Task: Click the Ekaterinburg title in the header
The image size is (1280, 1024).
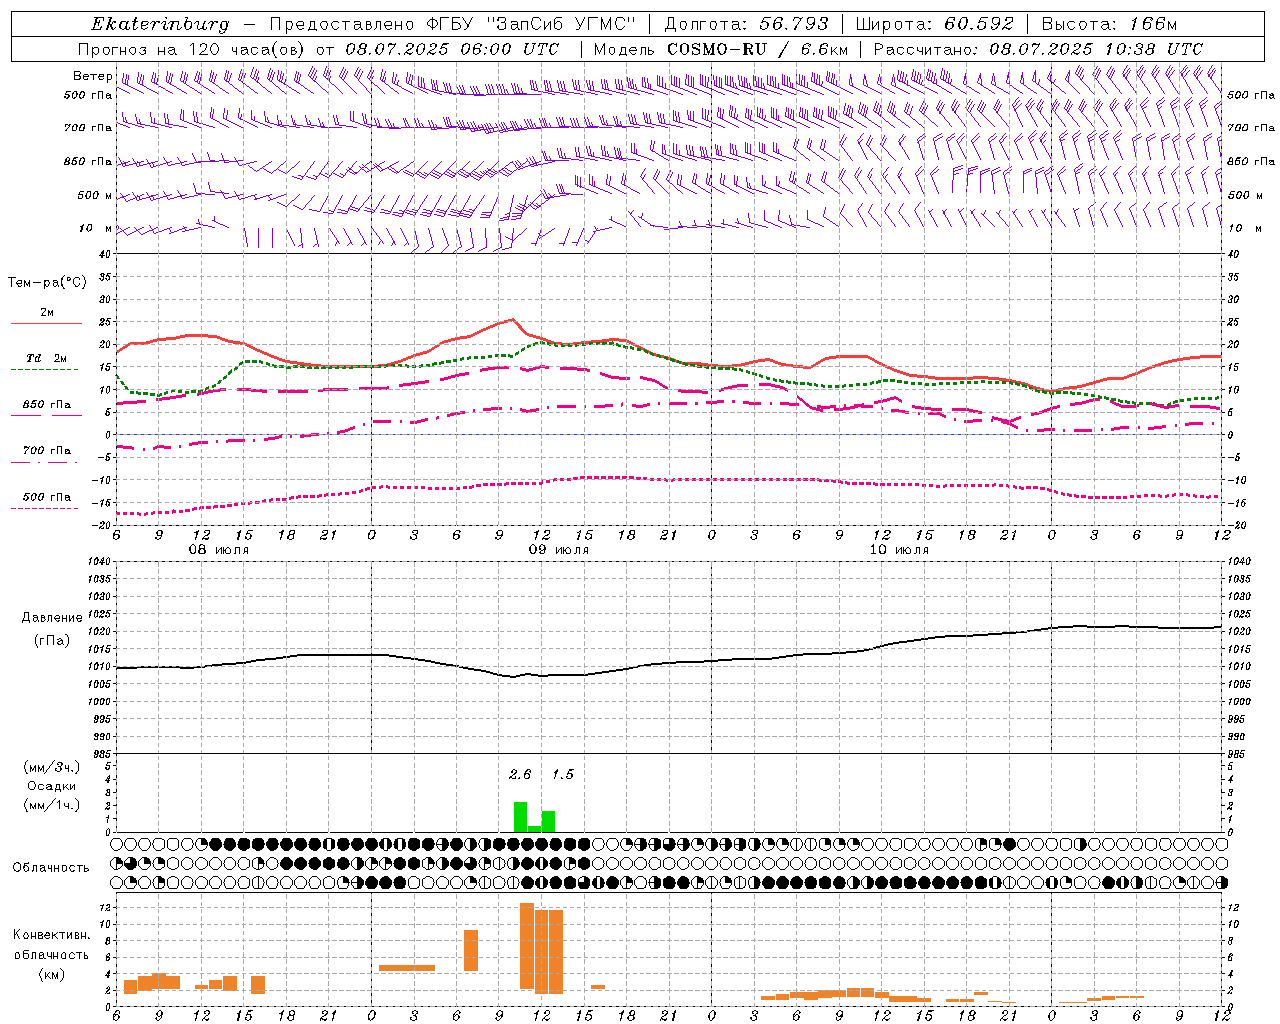Action: point(160,24)
